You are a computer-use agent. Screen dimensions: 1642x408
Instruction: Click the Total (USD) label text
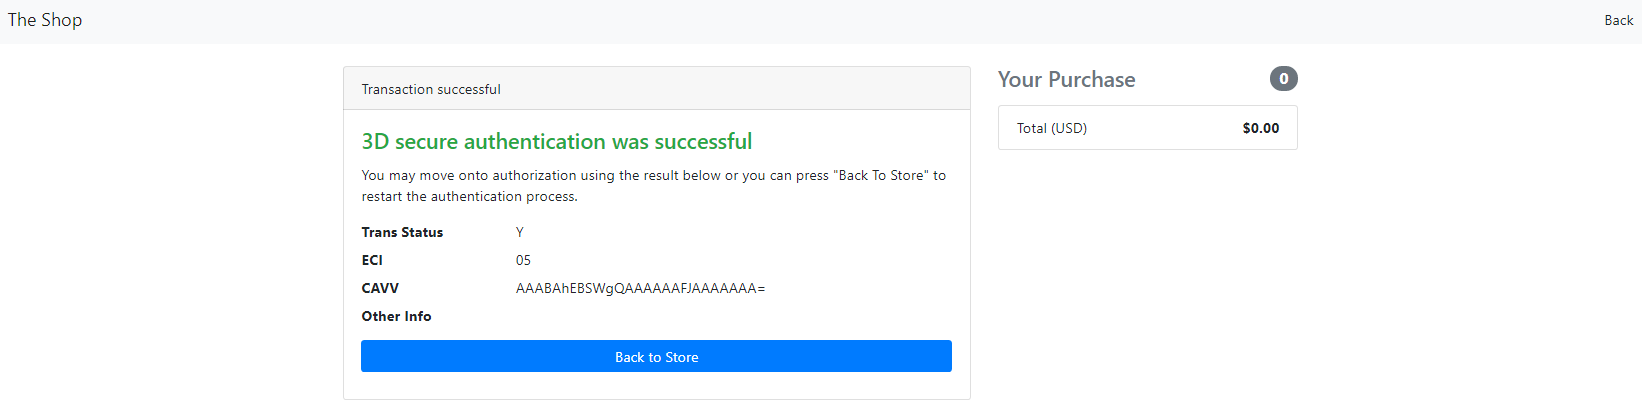1051,128
